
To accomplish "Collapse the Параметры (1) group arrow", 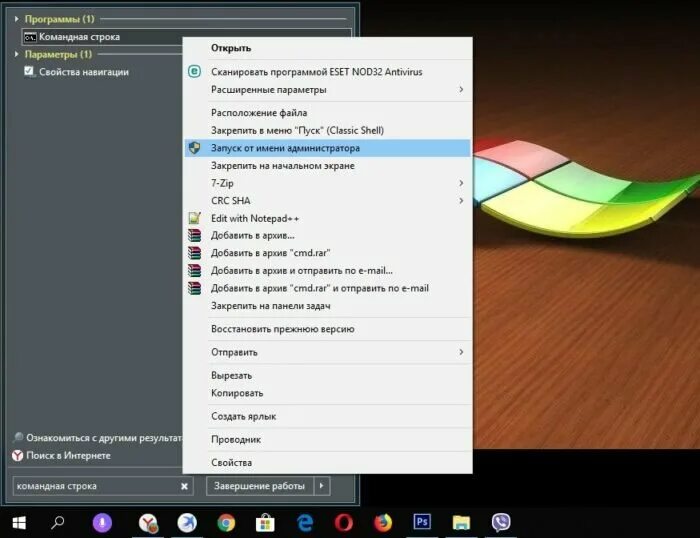I will 17,54.
